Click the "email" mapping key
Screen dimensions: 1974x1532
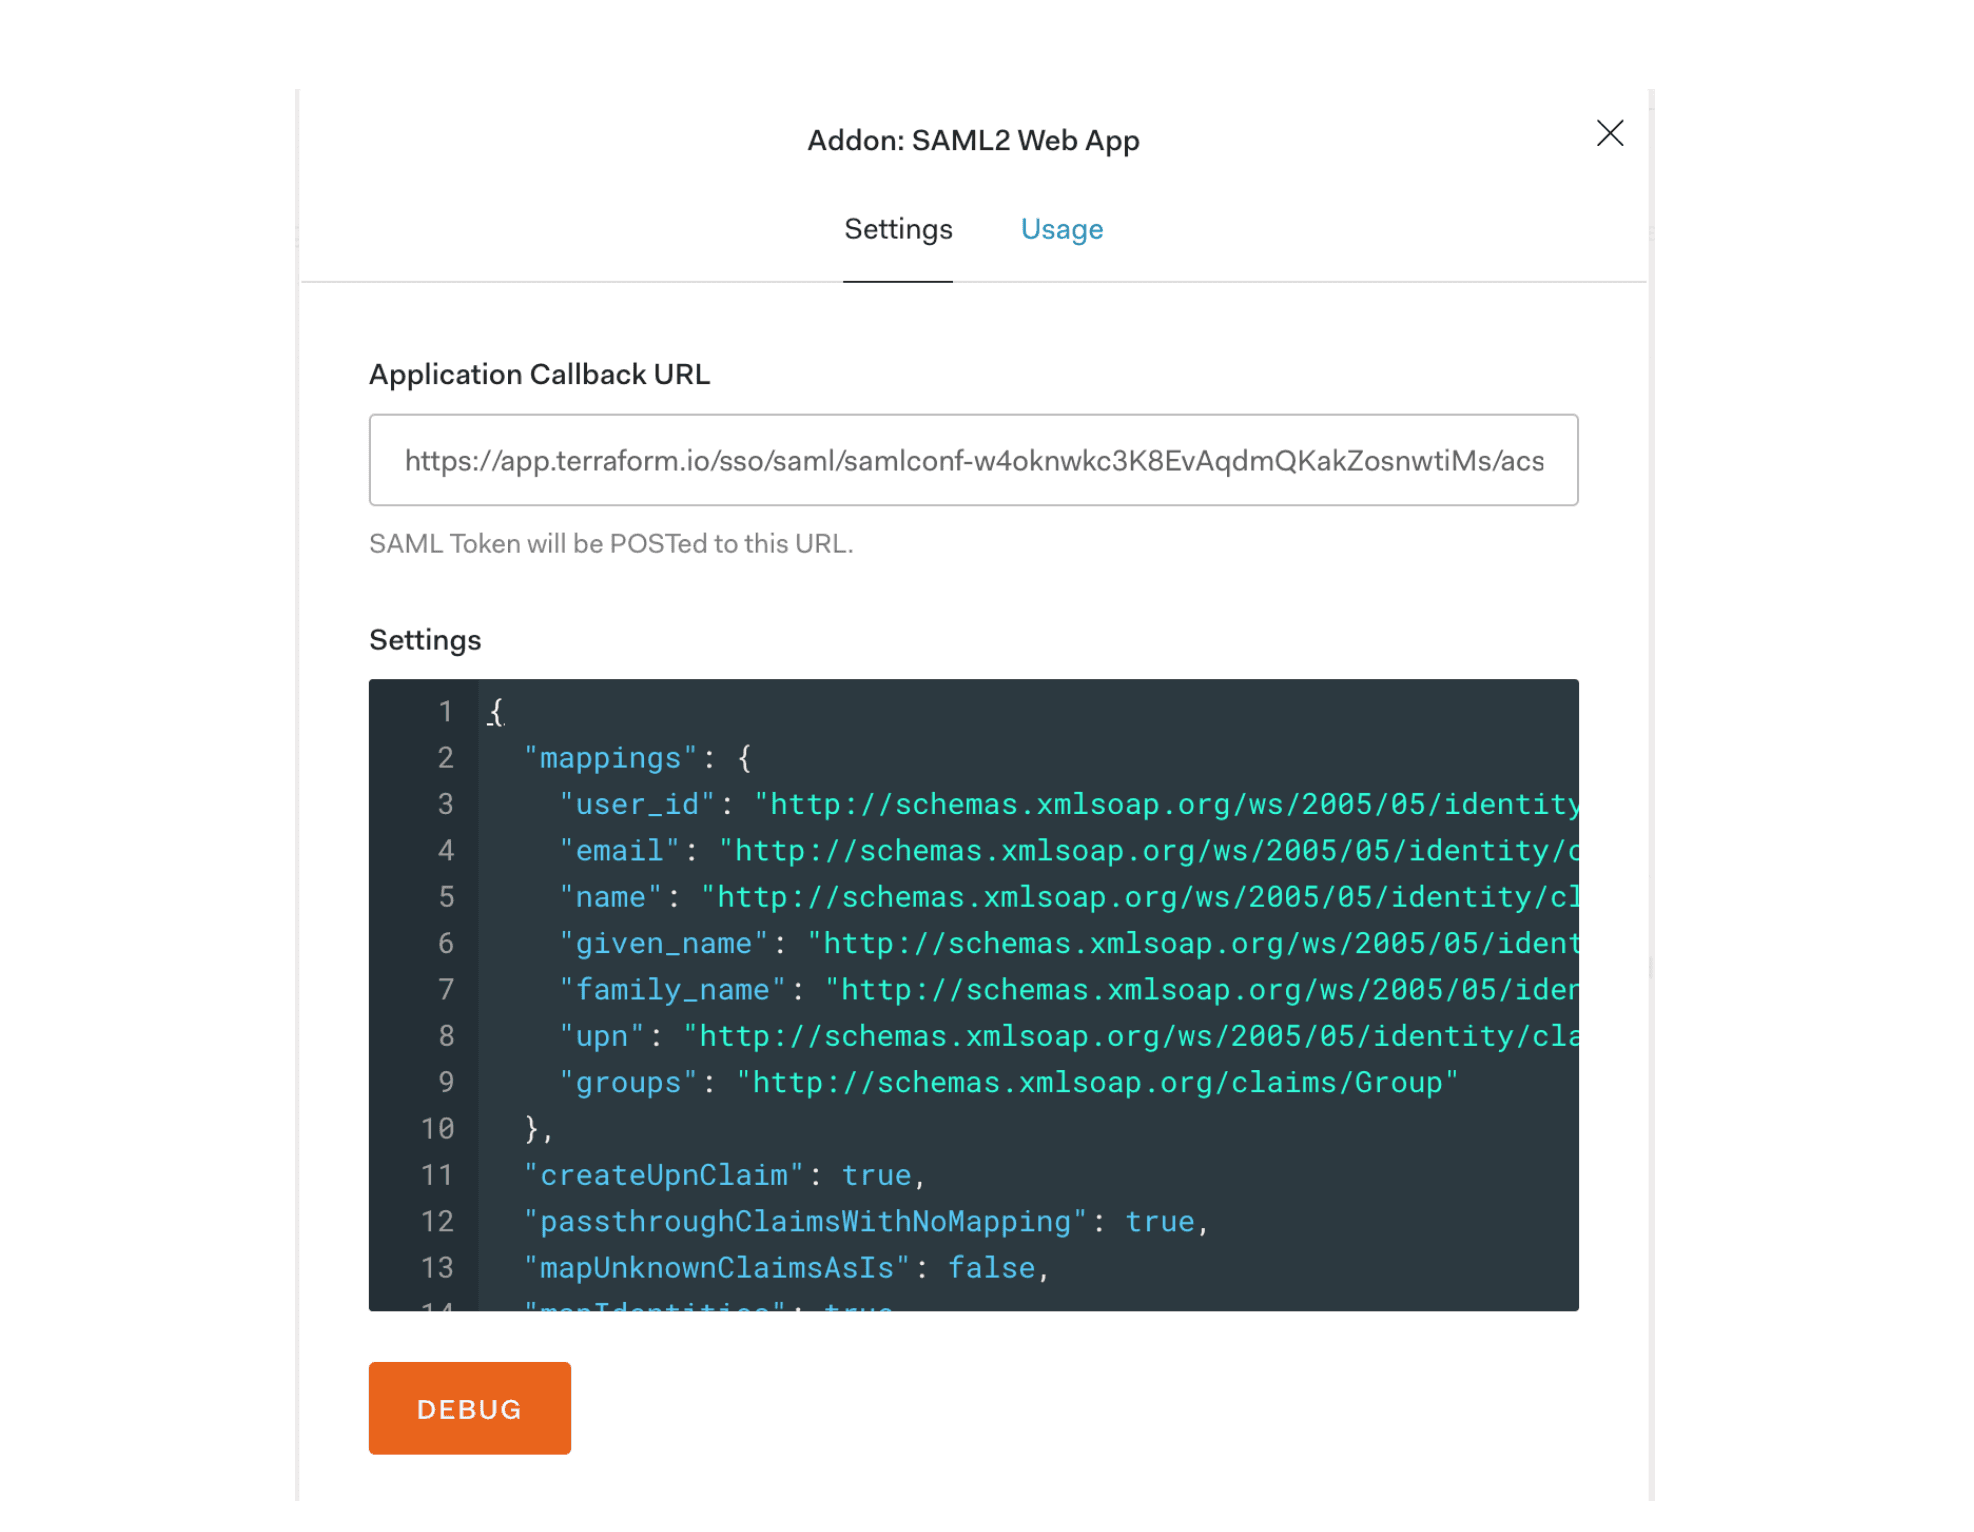619,851
